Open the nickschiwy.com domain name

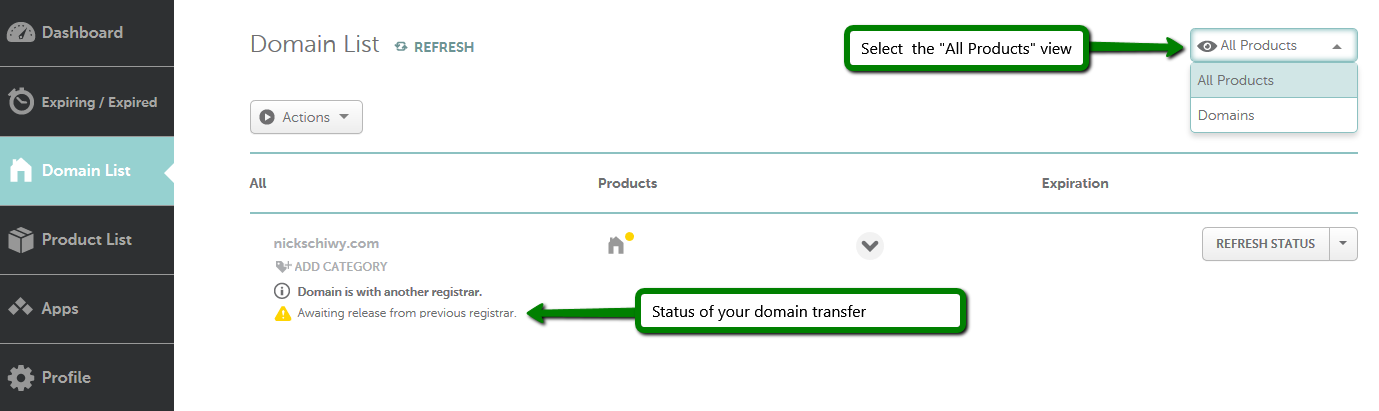[x=326, y=243]
